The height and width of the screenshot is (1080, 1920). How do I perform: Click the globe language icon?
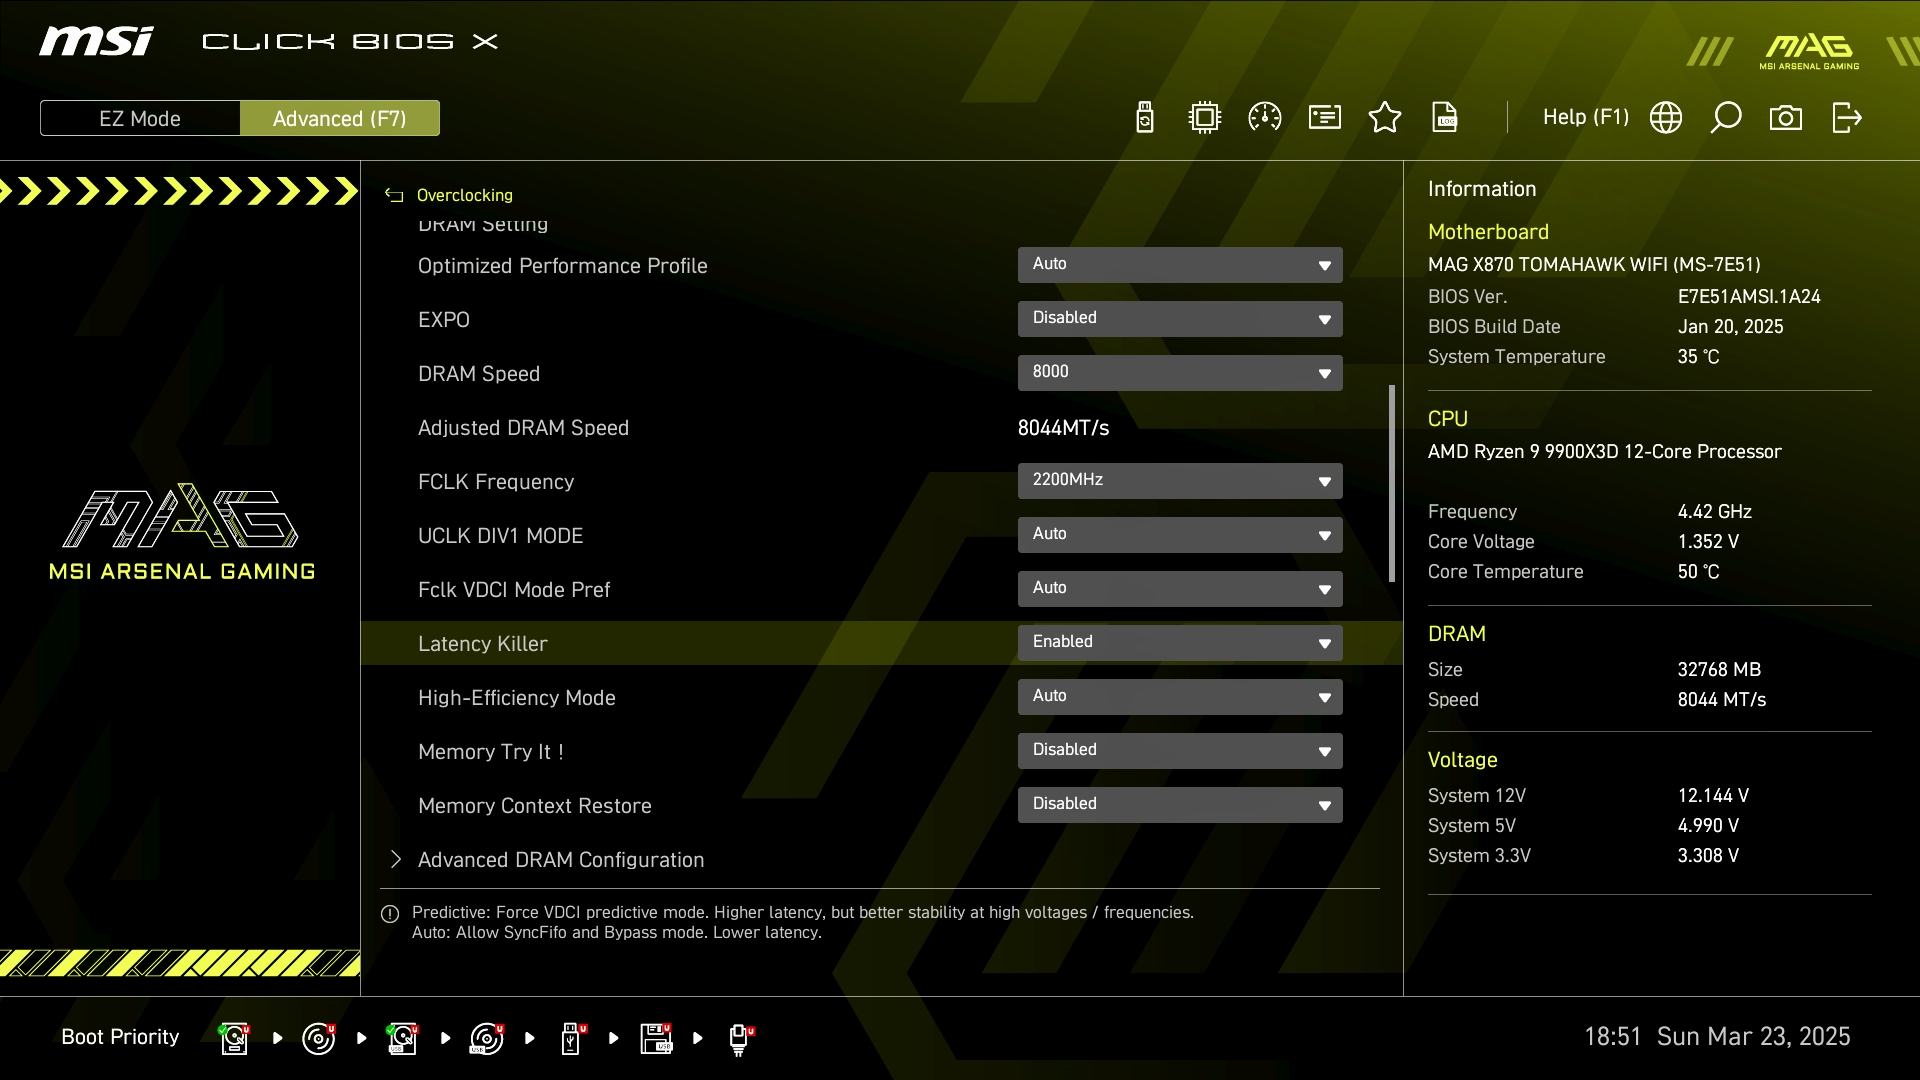[x=1666, y=118]
